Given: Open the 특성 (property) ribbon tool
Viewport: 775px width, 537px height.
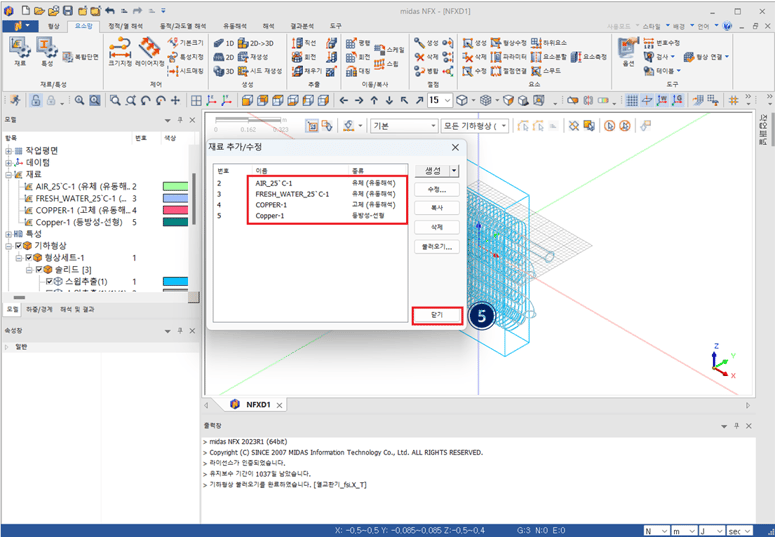Looking at the screenshot, I should (47, 51).
